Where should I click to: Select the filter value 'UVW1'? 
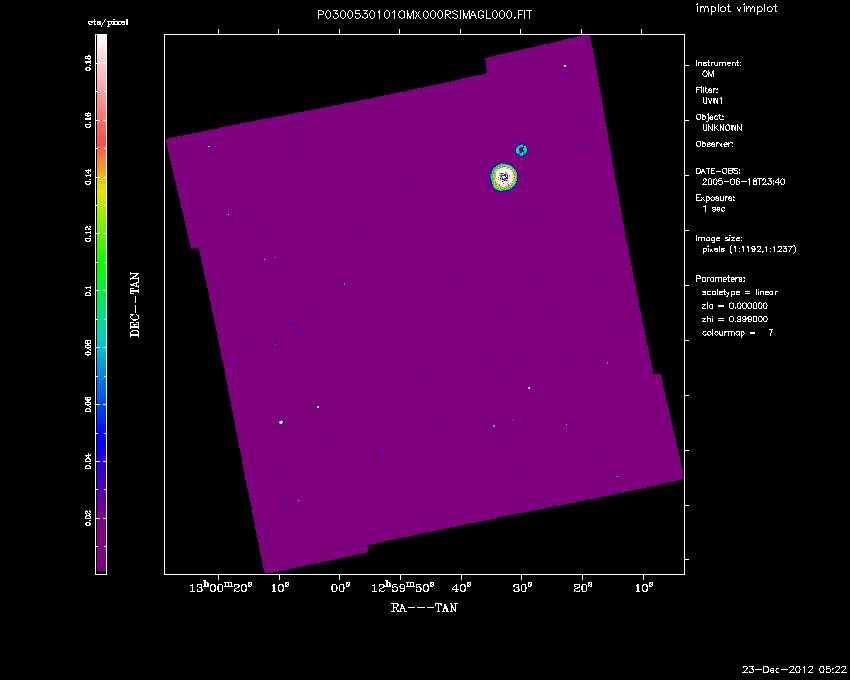click(x=712, y=101)
